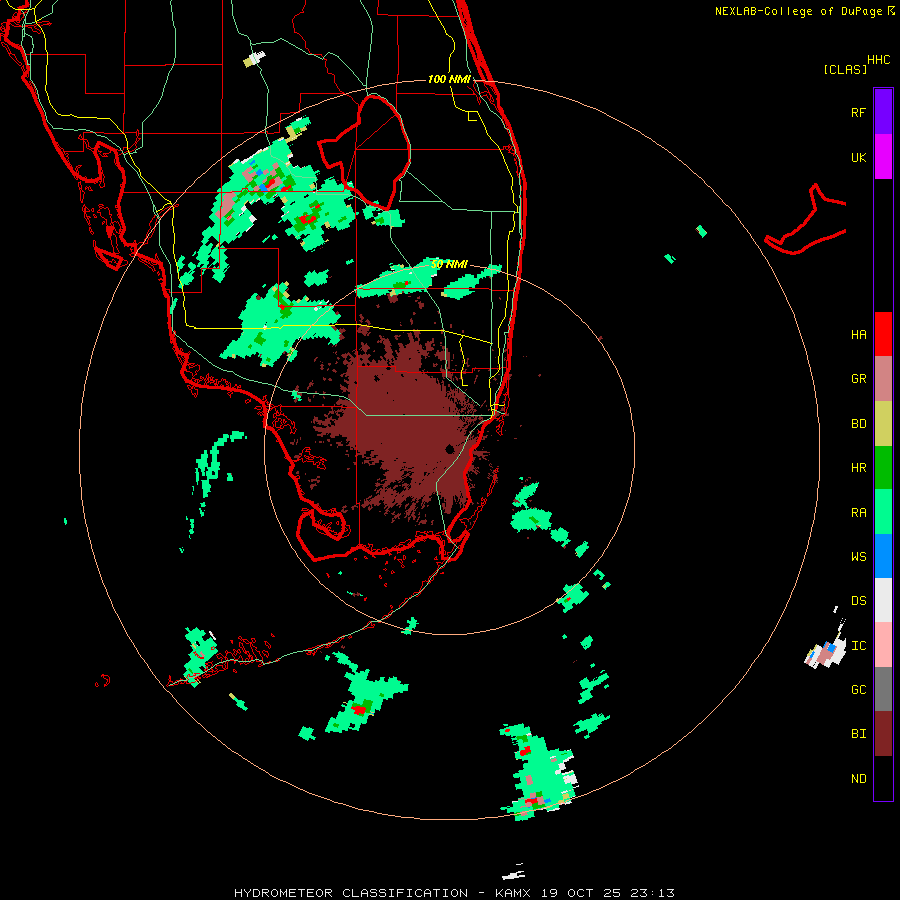Click the HR dark green legend swatch
Image resolution: width=900 pixels, height=900 pixels.
pyautogui.click(x=883, y=467)
